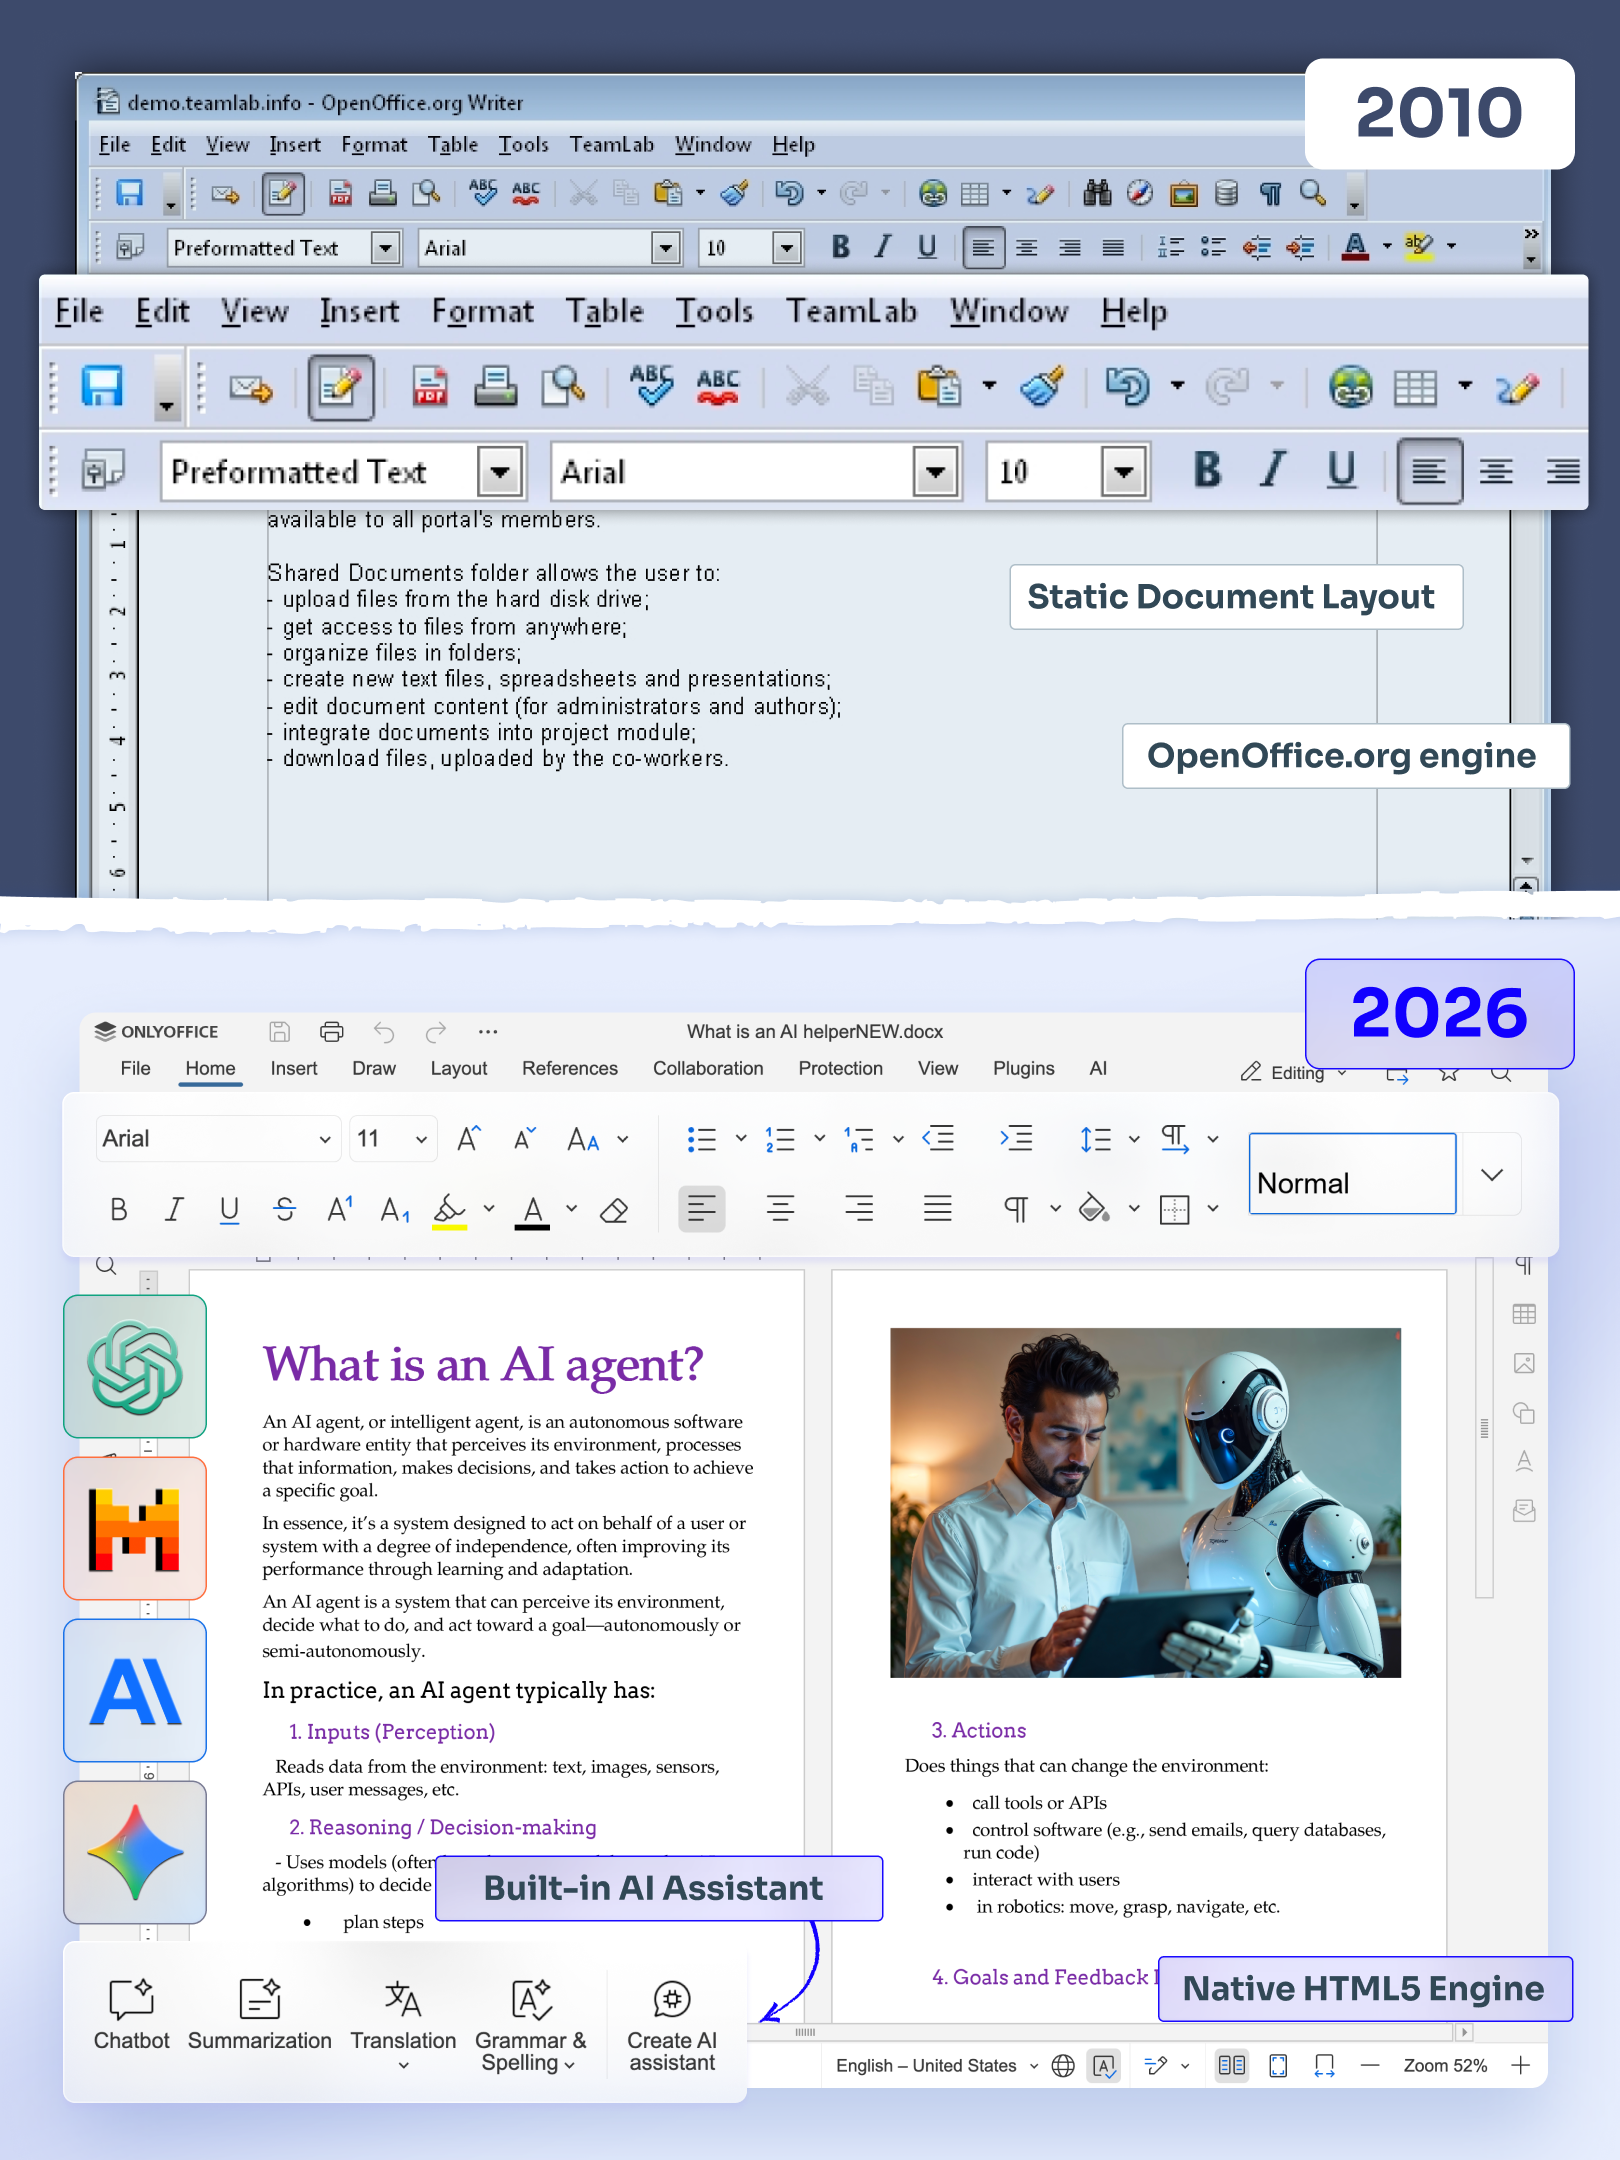The height and width of the screenshot is (2160, 1620).
Task: Open shape settings in ONLYOFFICE right sidebar
Action: point(1524,1412)
